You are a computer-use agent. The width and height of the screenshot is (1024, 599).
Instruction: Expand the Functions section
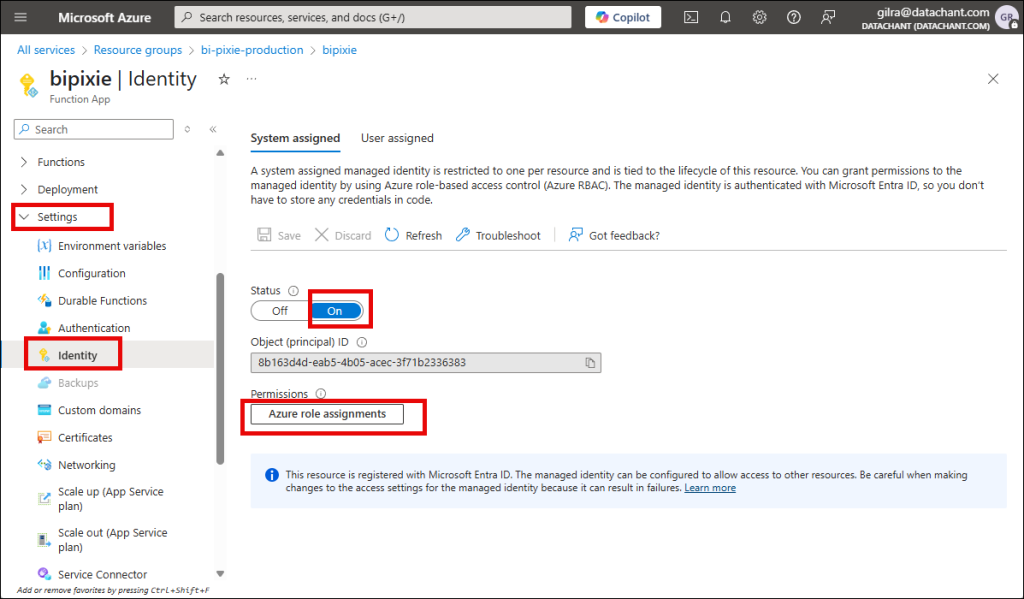pos(24,162)
